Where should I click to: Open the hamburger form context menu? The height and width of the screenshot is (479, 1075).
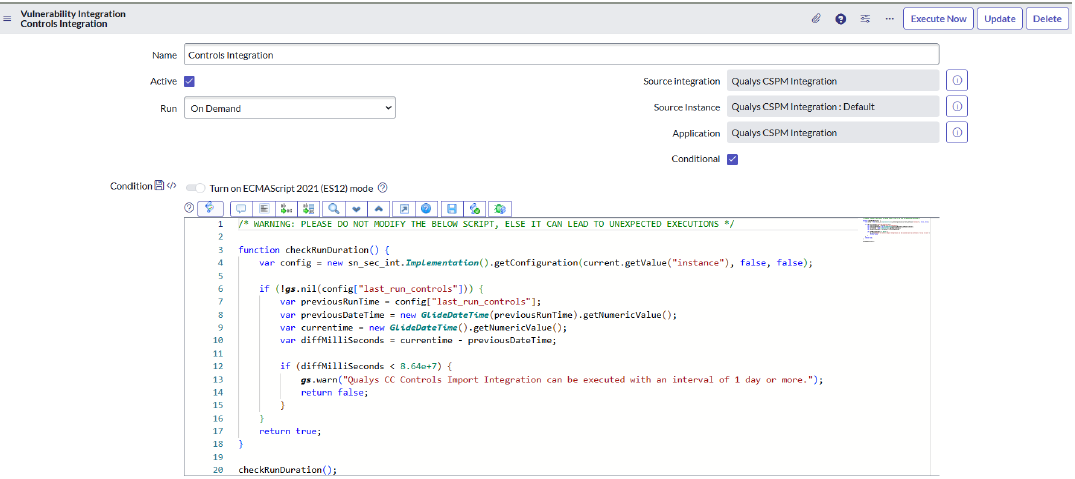point(8,18)
